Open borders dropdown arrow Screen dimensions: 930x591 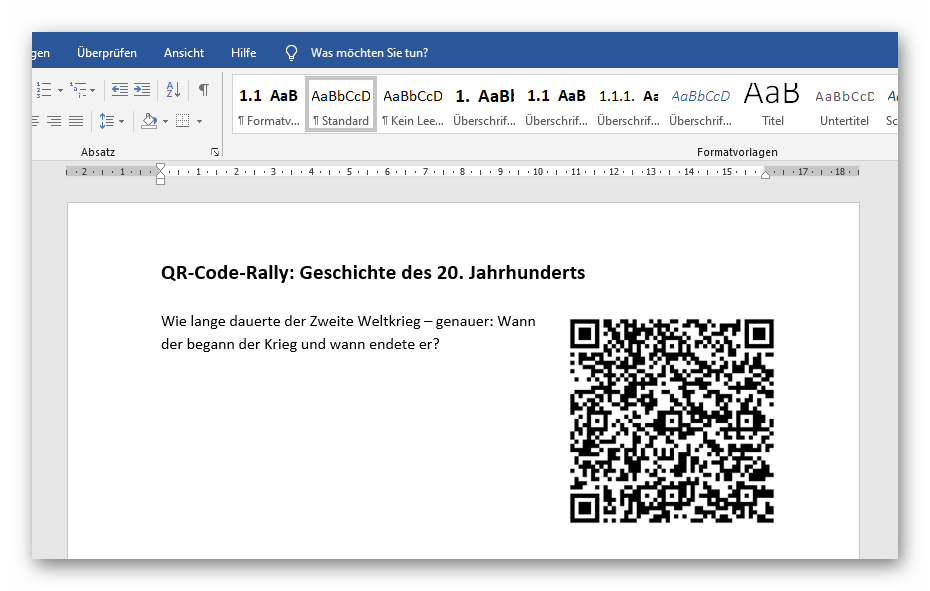click(x=199, y=122)
